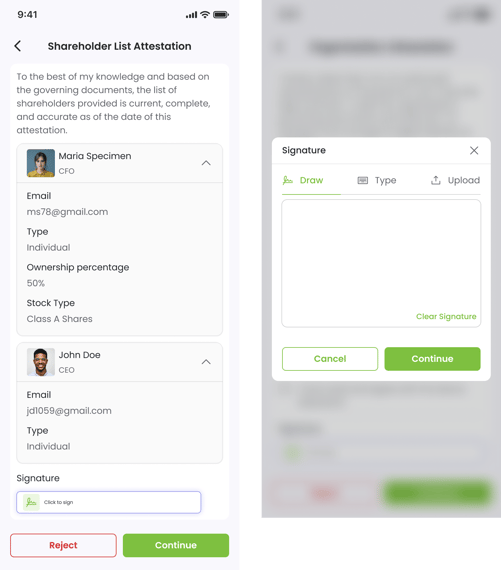501x570 pixels.
Task: Tap the back arrow beside Shareholder List Attestation
Action: click(x=17, y=46)
